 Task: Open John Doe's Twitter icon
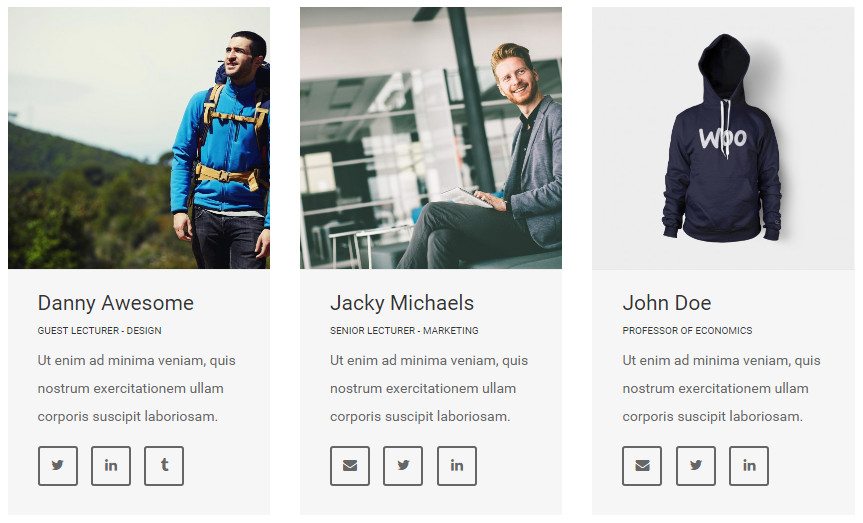(x=696, y=466)
